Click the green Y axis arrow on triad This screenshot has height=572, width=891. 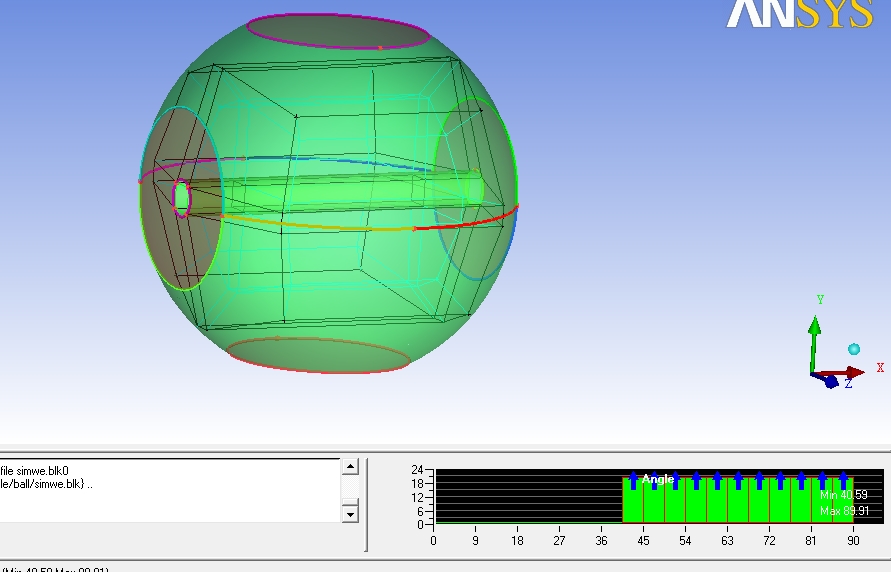click(x=815, y=332)
